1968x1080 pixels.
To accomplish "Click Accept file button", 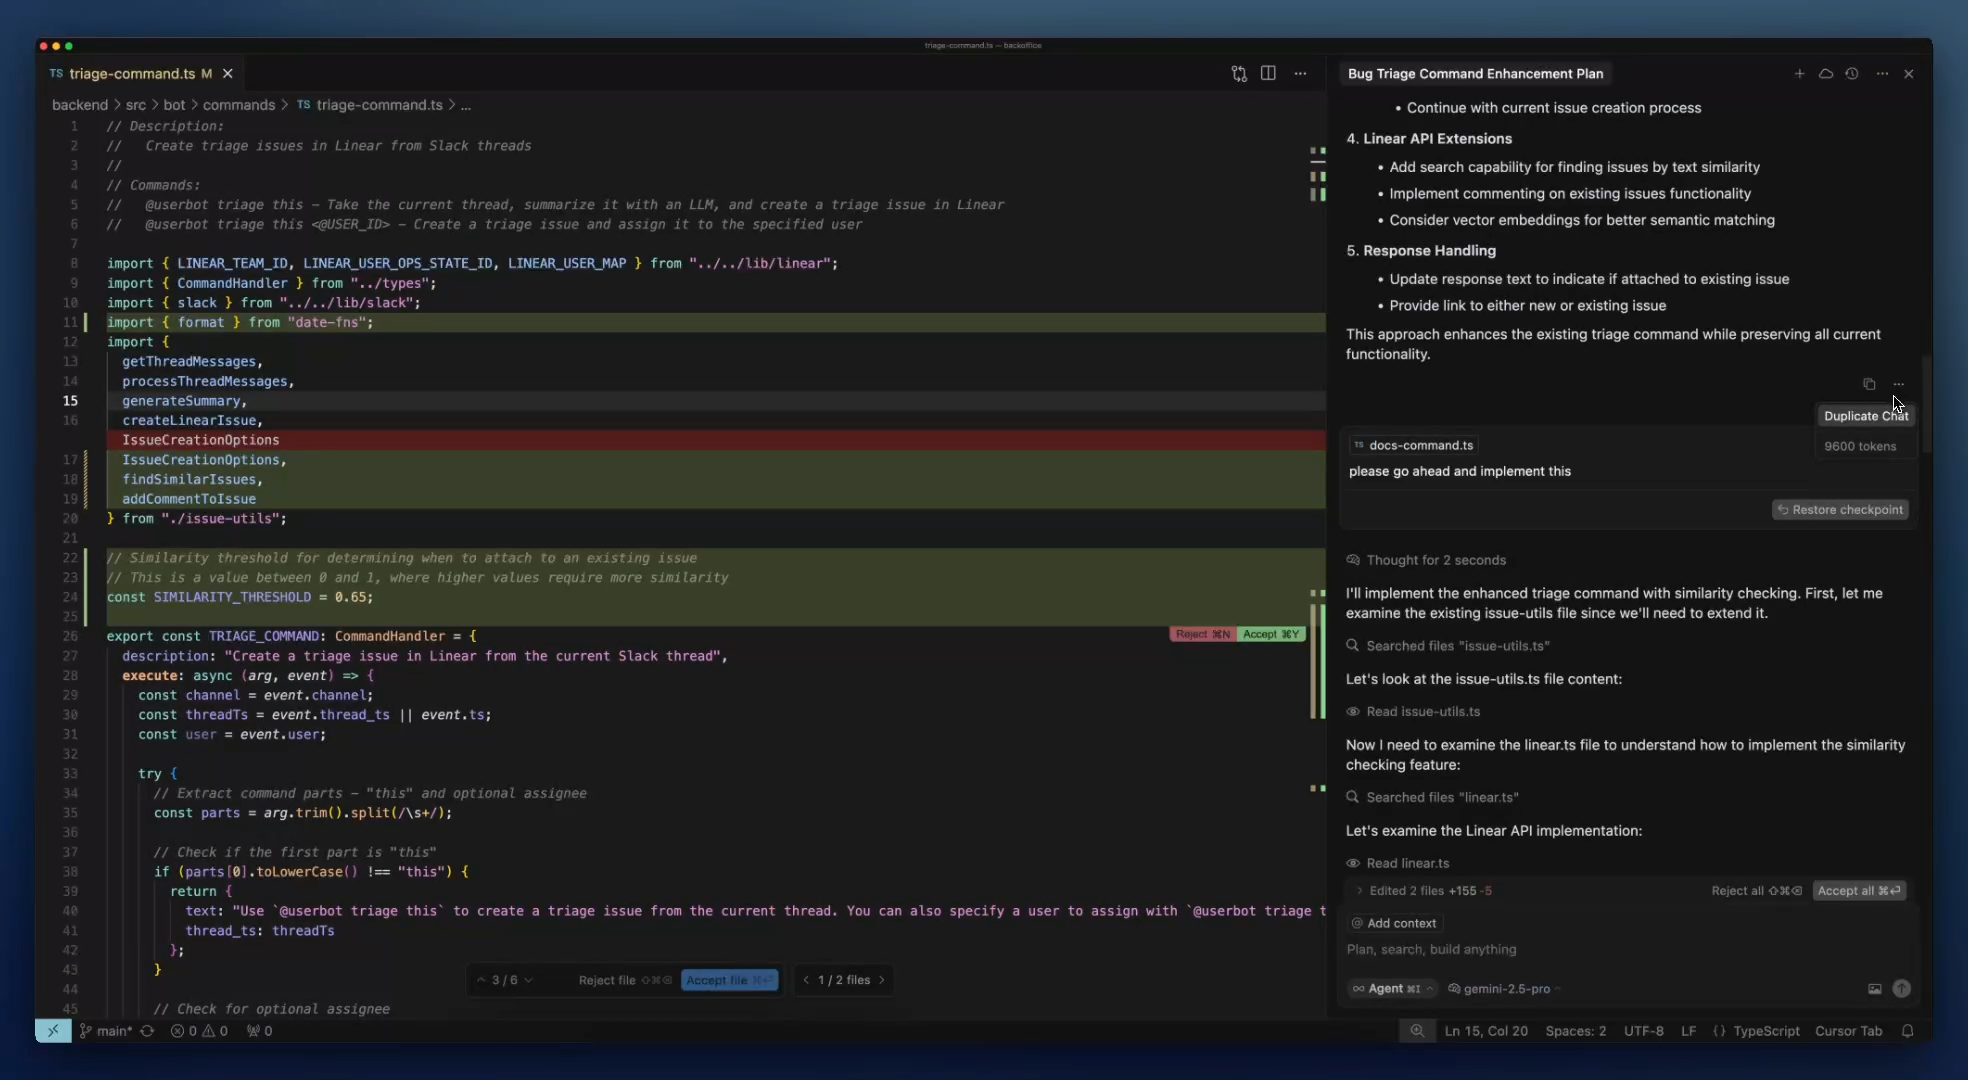I will click(729, 980).
